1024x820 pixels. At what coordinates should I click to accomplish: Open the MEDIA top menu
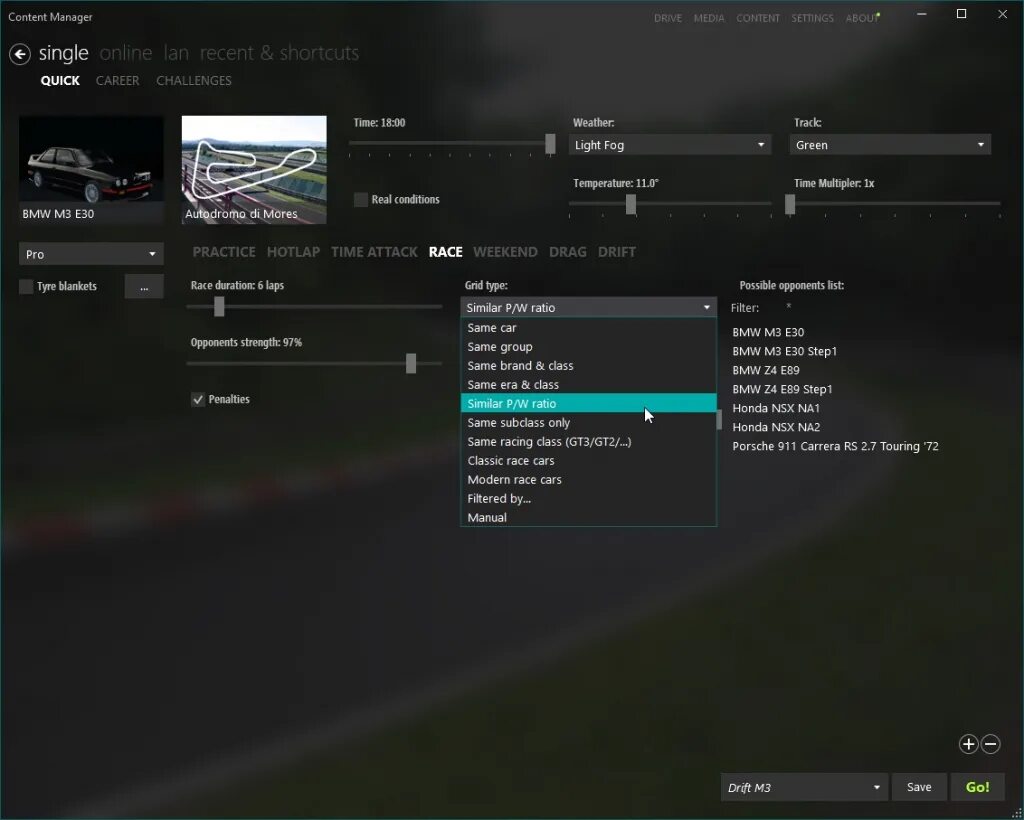pos(709,18)
